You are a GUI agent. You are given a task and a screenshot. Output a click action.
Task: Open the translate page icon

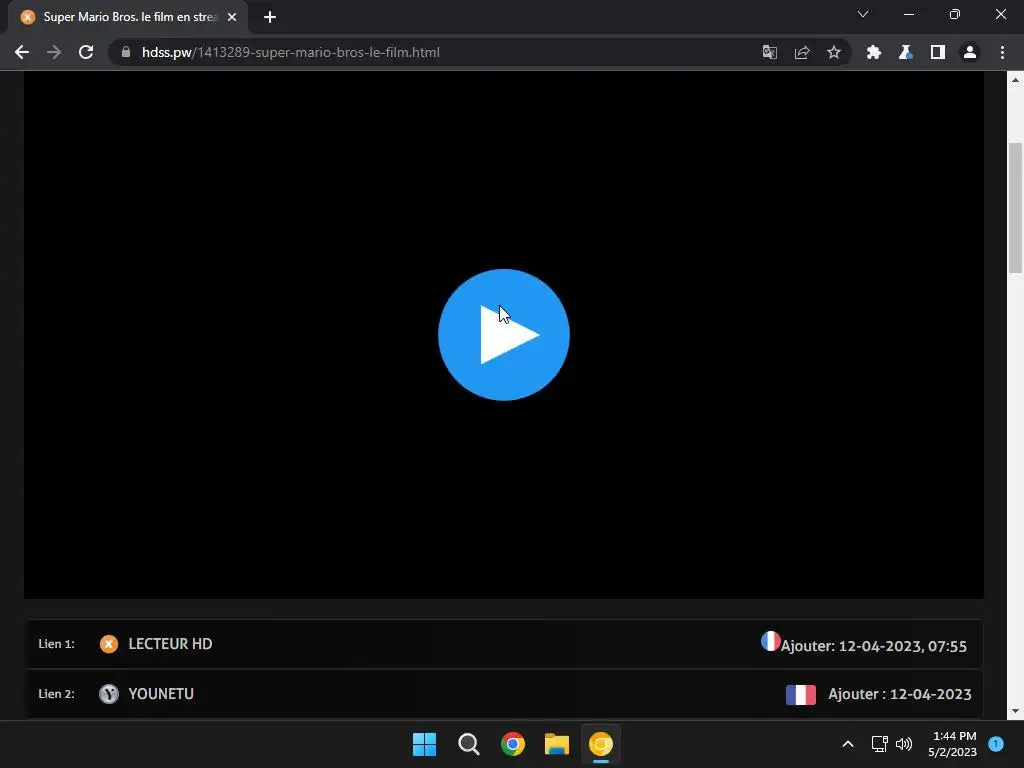770,52
